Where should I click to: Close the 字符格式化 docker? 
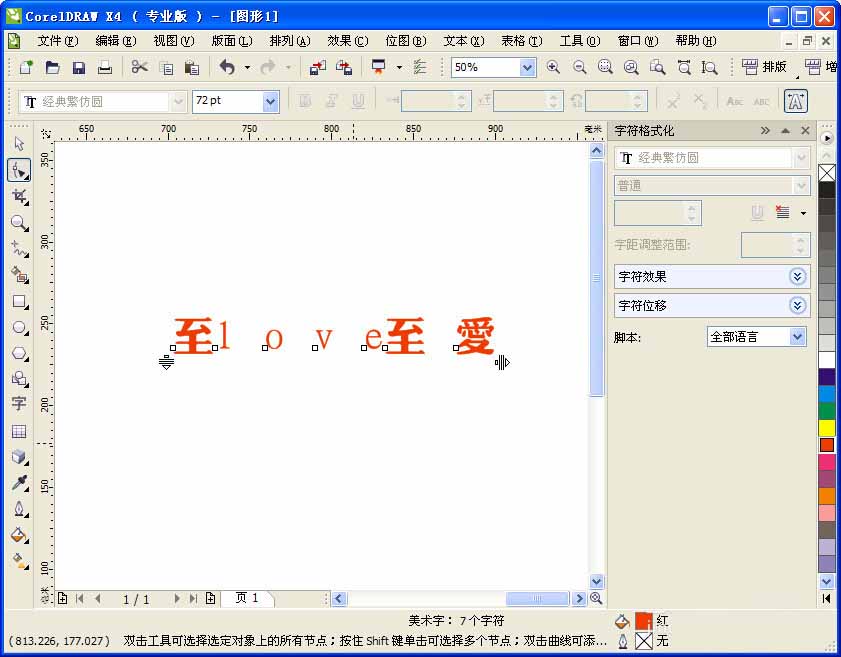click(x=805, y=130)
